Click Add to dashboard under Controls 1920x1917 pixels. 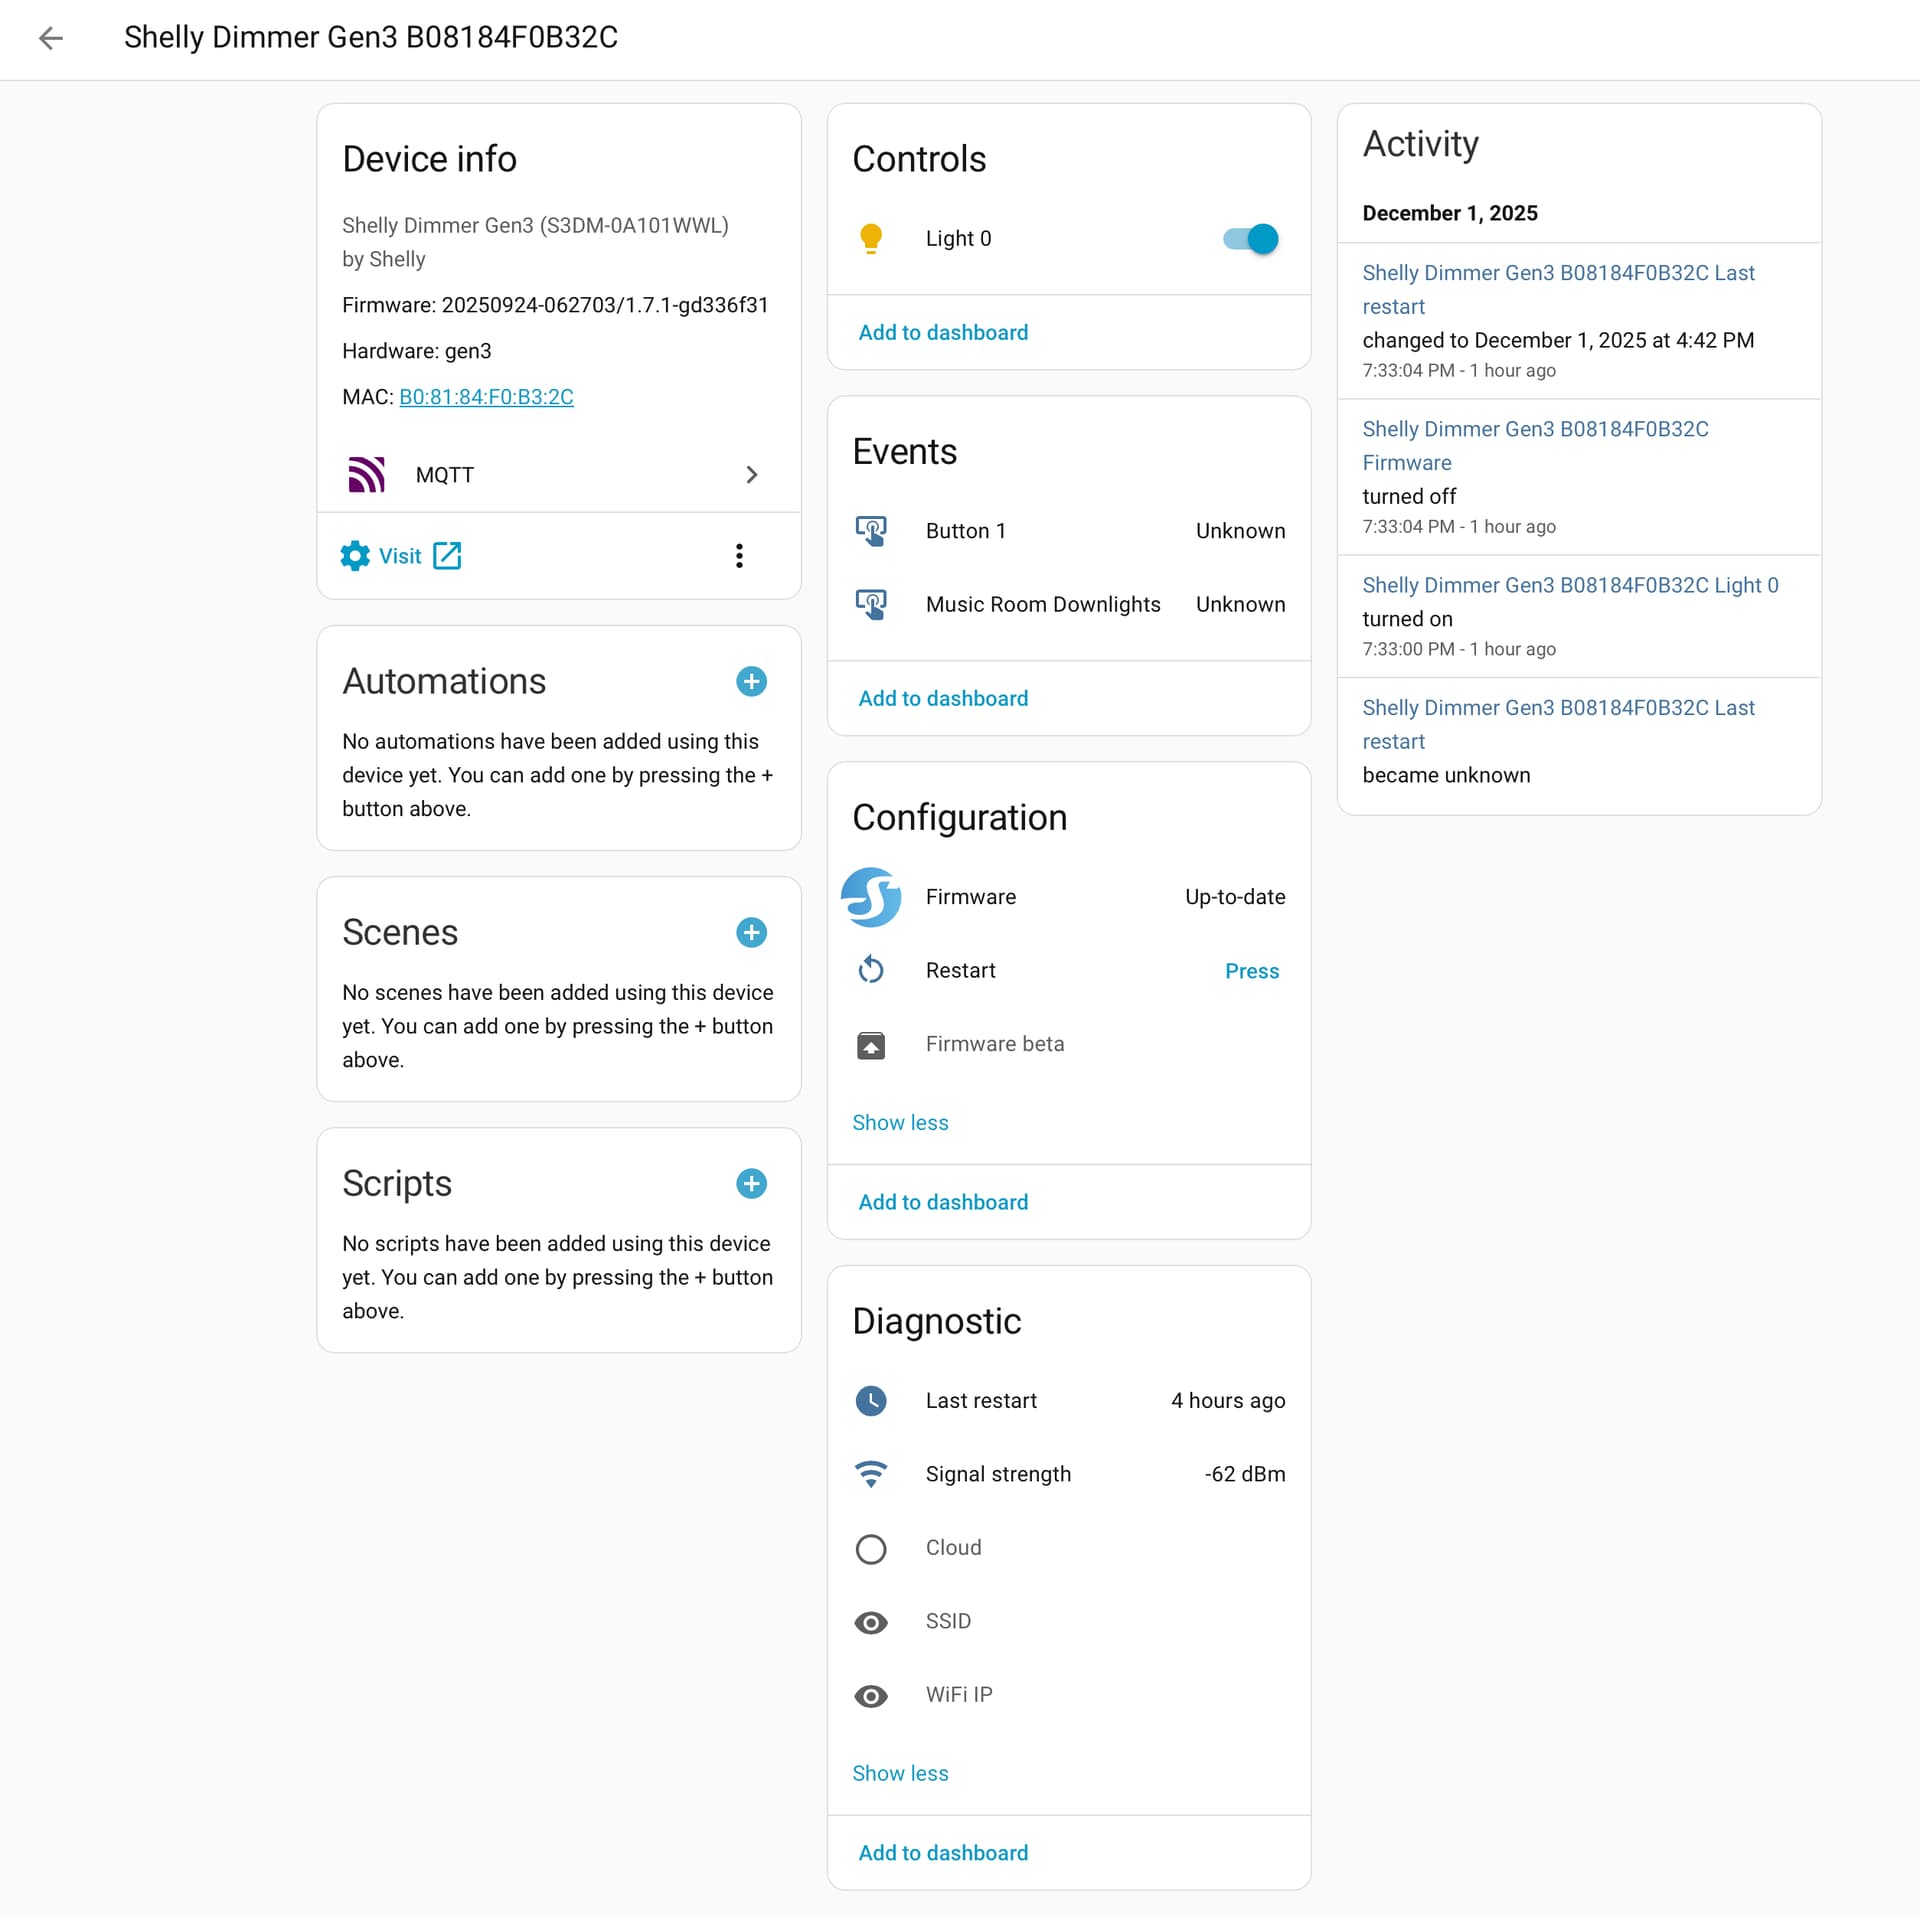(943, 332)
